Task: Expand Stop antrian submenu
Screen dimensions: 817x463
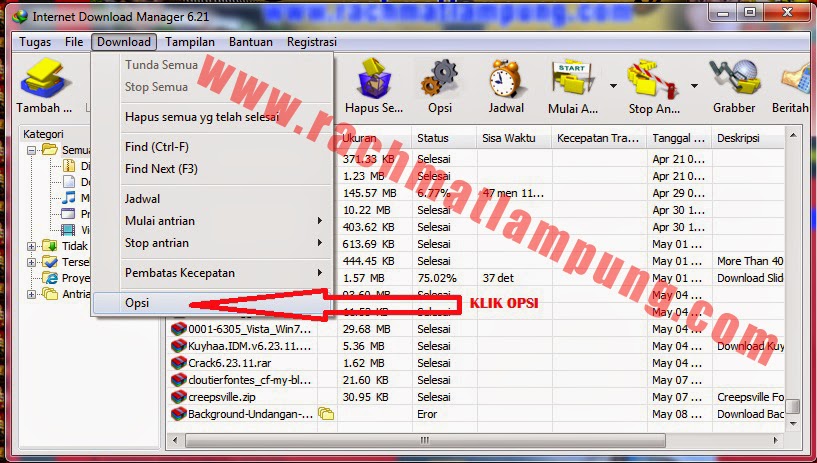Action: (x=320, y=243)
